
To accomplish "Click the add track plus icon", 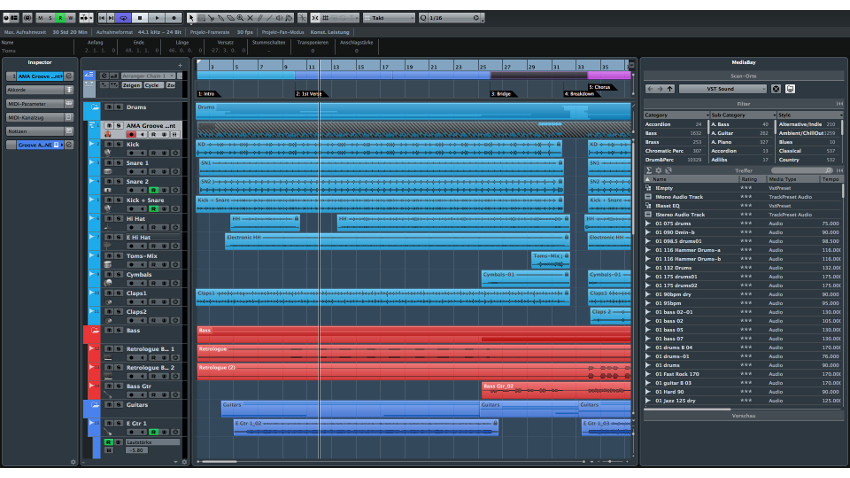I will [180, 65].
